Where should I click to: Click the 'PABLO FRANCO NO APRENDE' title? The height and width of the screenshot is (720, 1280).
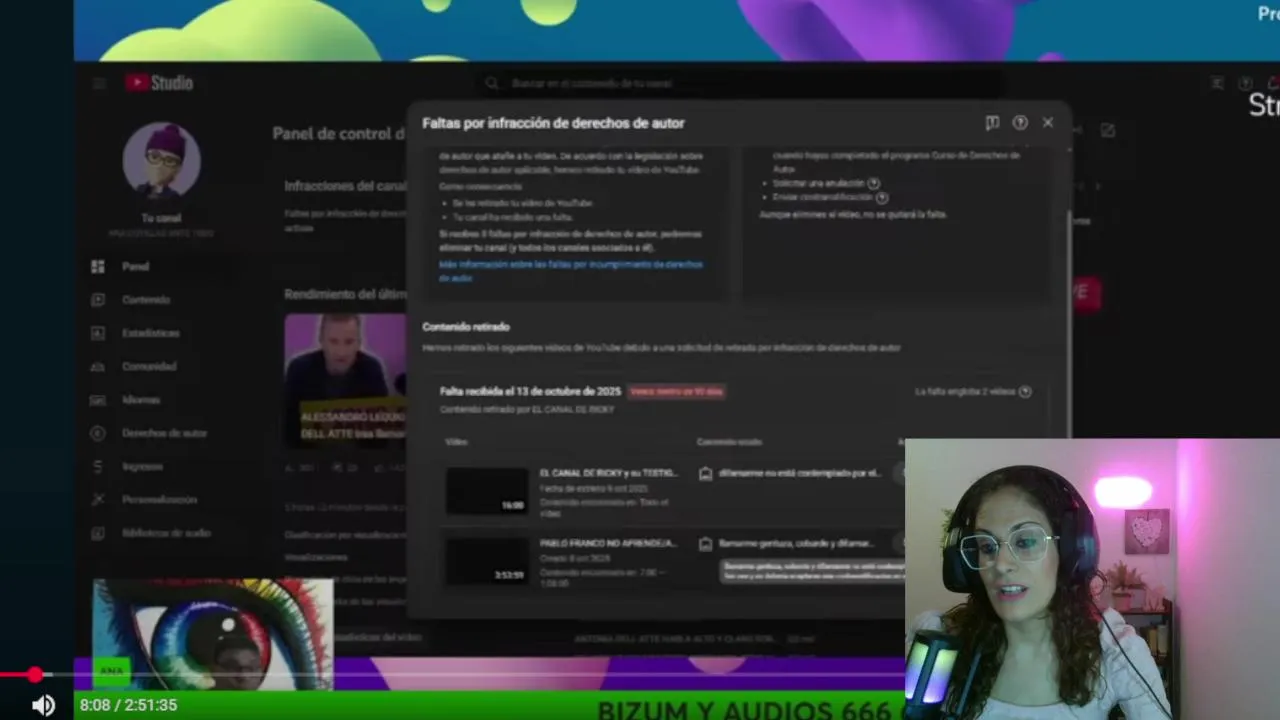(x=608, y=543)
